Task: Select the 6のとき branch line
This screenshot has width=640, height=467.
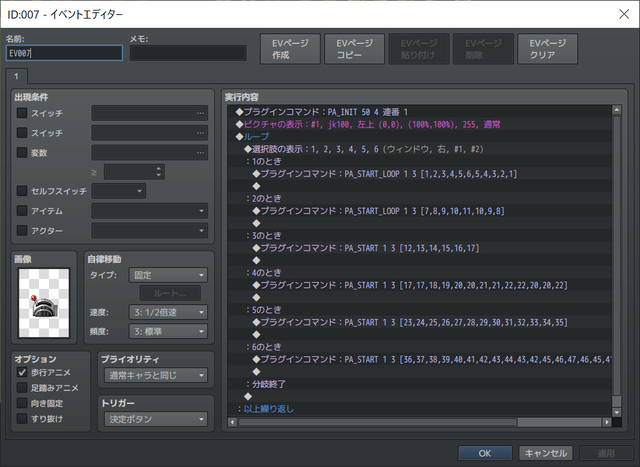Action: click(420, 347)
